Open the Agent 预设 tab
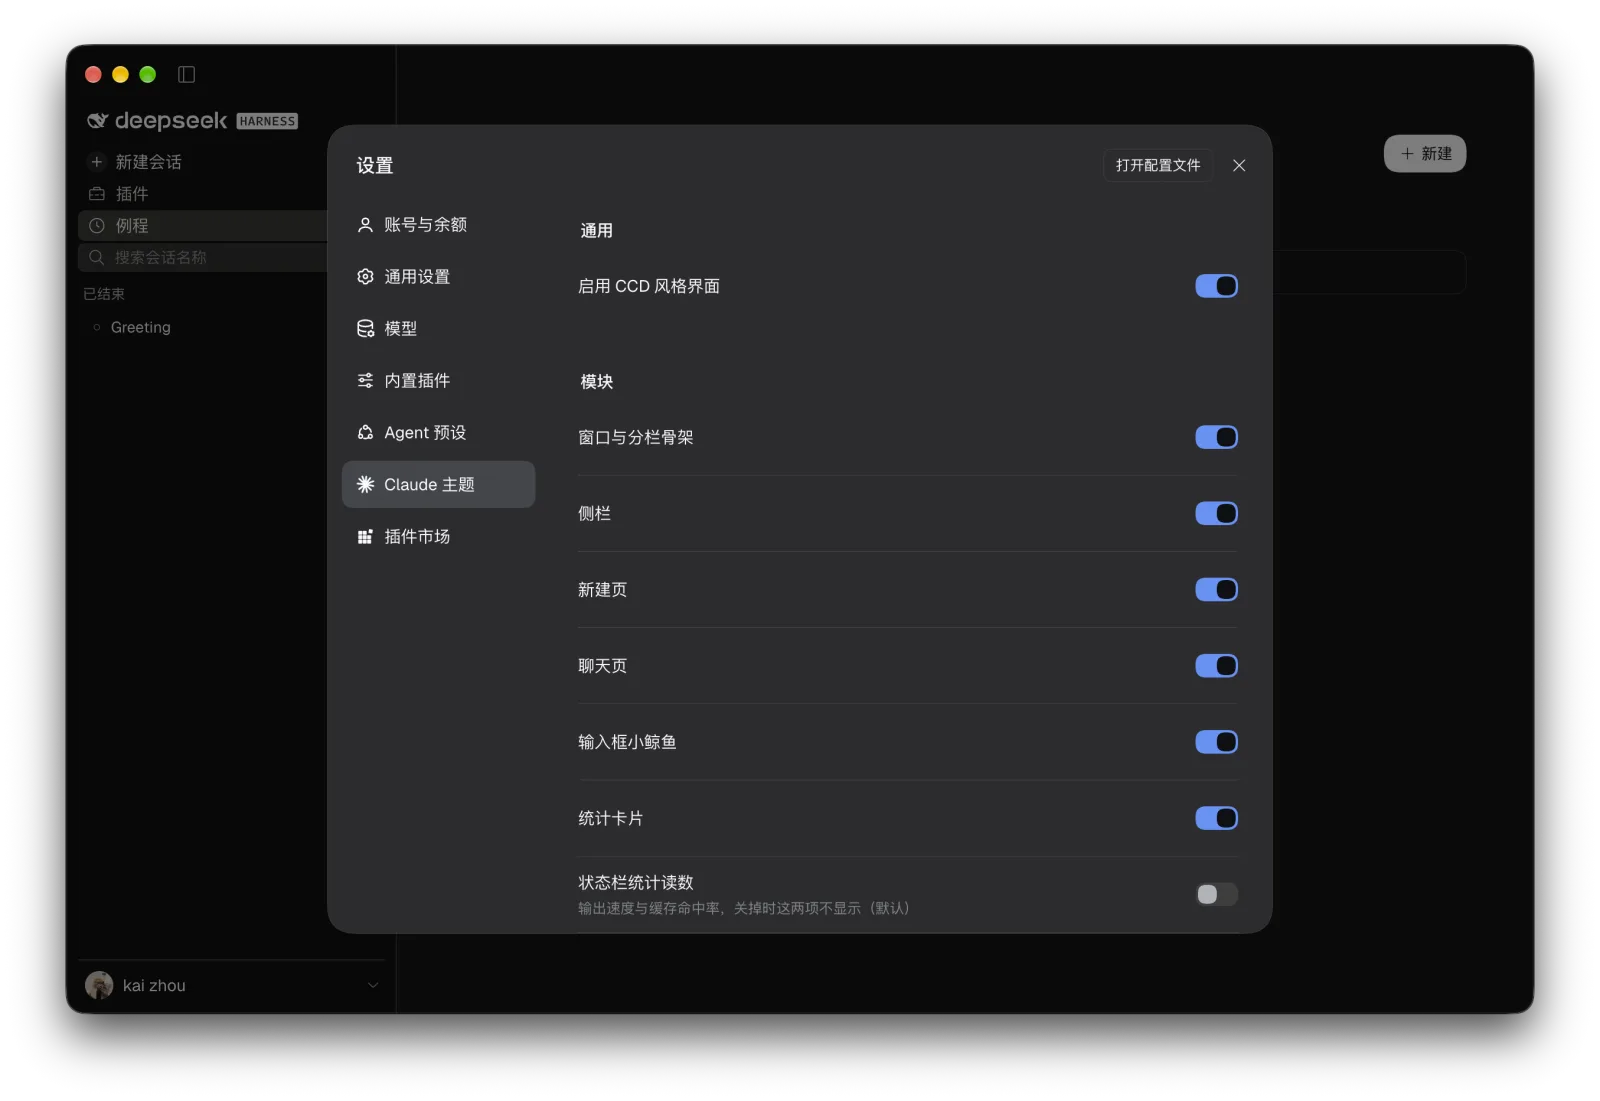This screenshot has width=1600, height=1101. (x=438, y=433)
